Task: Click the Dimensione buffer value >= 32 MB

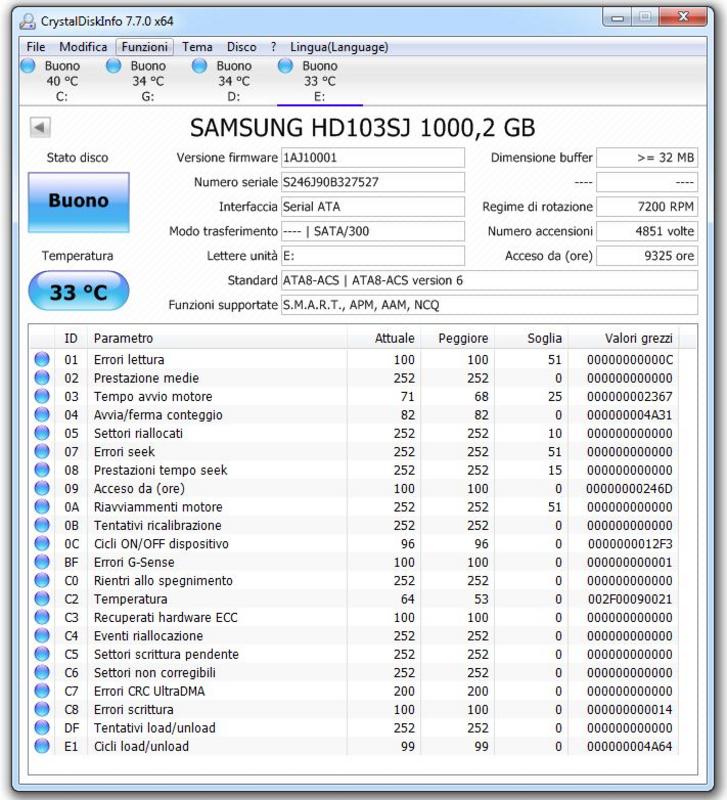Action: click(647, 158)
